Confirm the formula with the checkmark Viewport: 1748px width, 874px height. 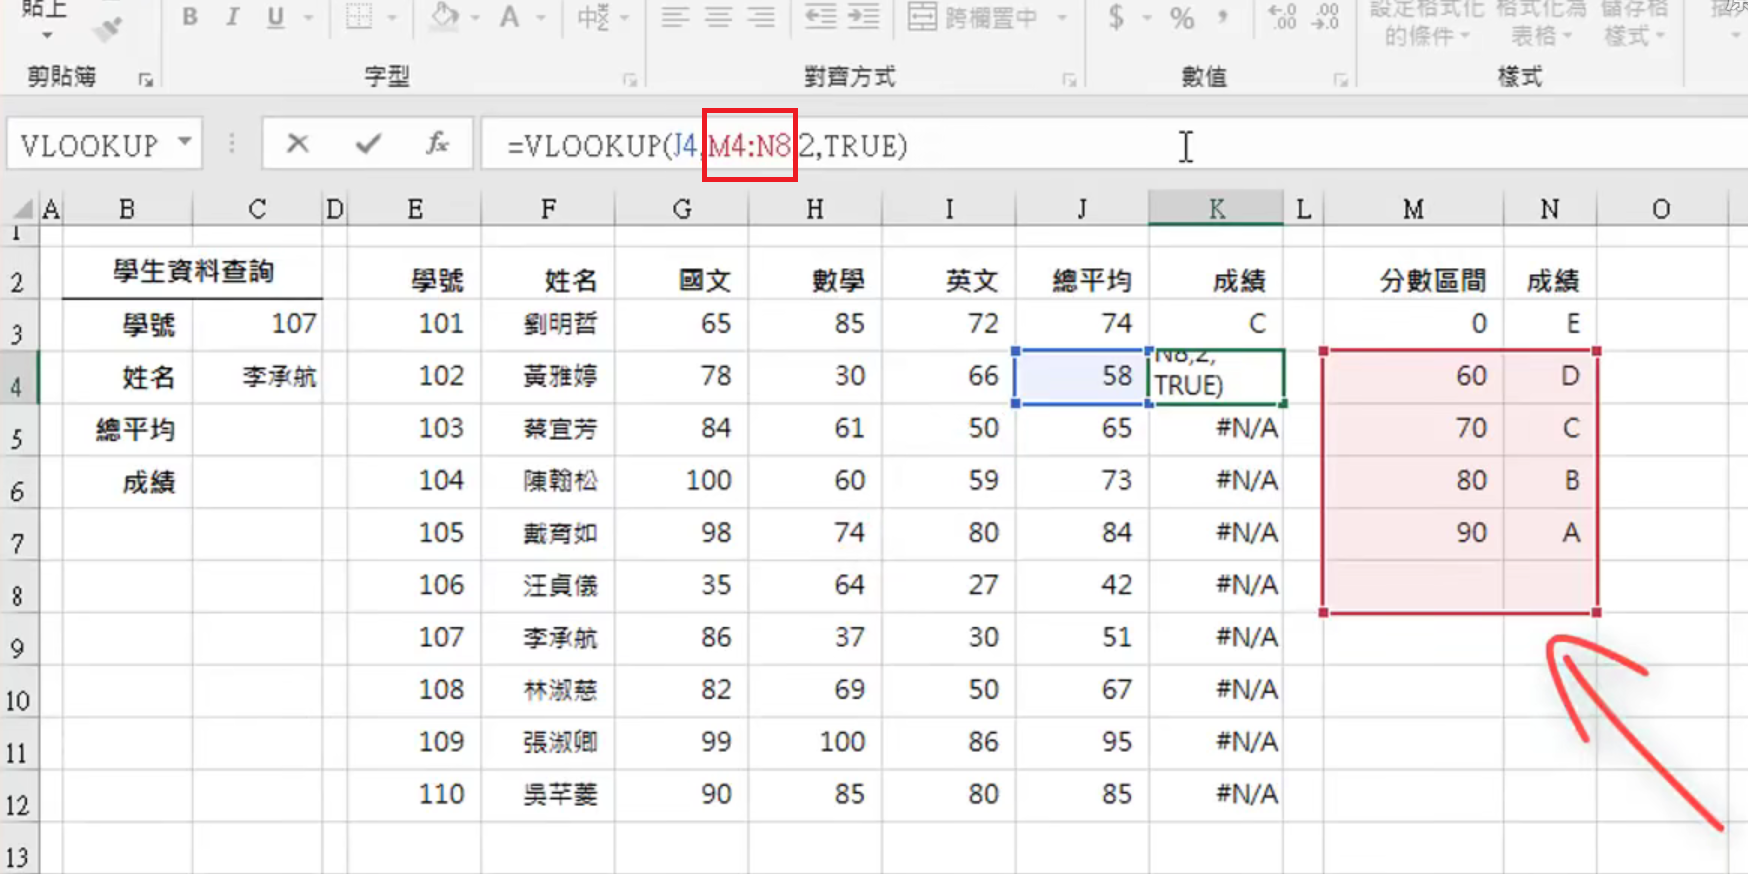[368, 144]
